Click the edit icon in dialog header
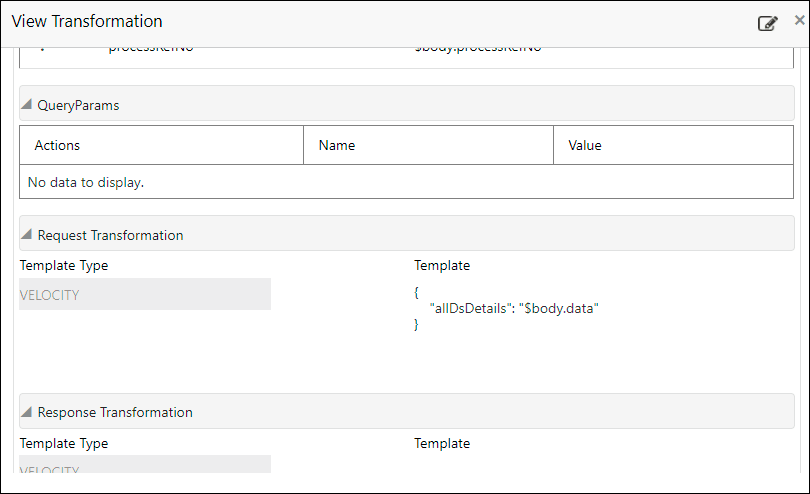810x494 pixels. click(767, 23)
